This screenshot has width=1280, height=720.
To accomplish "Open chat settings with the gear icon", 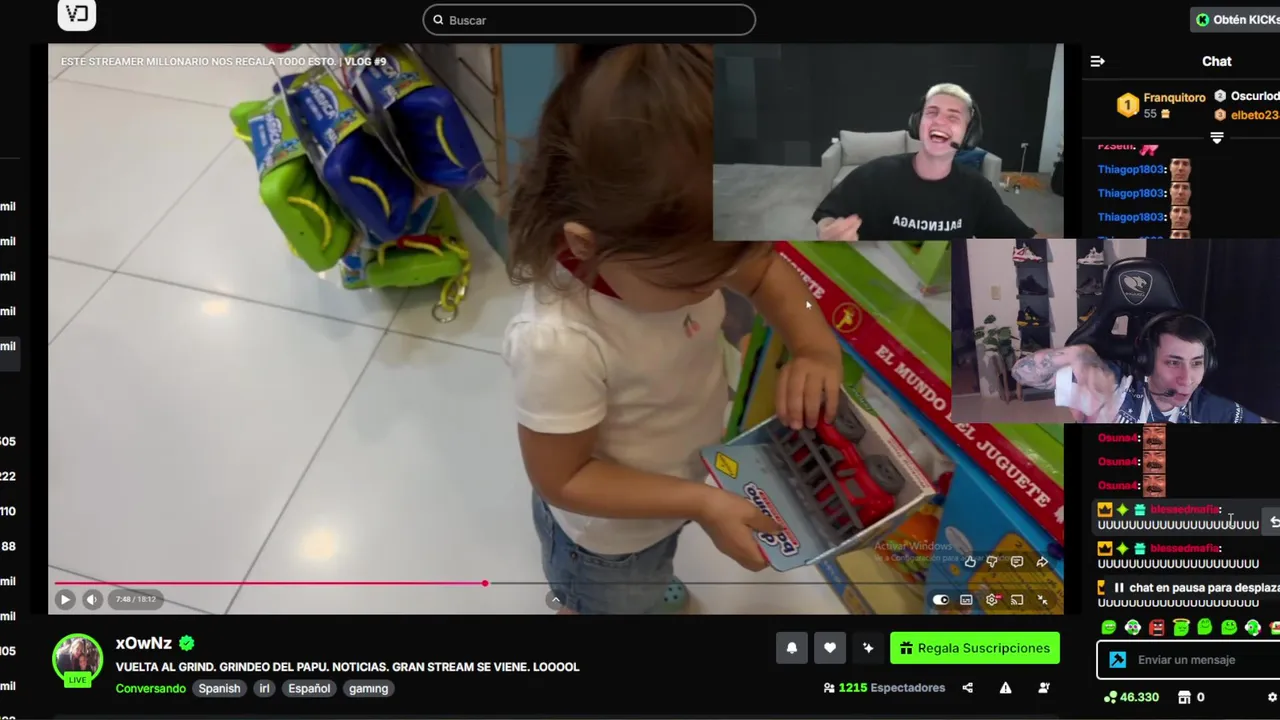I will [1272, 697].
